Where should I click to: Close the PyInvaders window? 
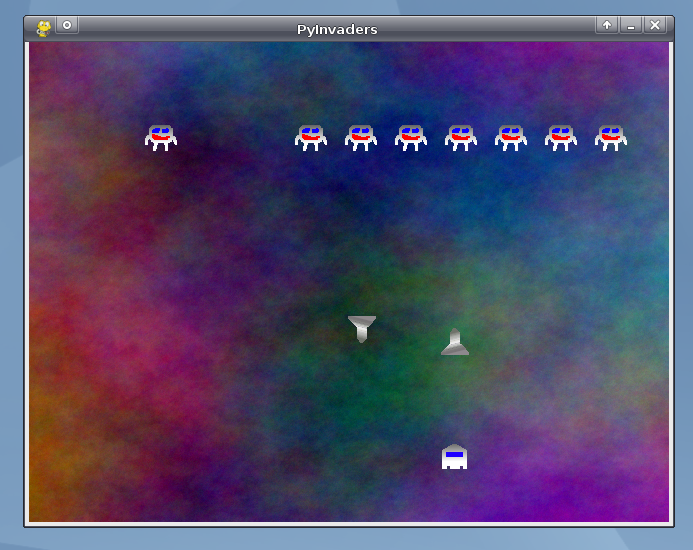655,25
